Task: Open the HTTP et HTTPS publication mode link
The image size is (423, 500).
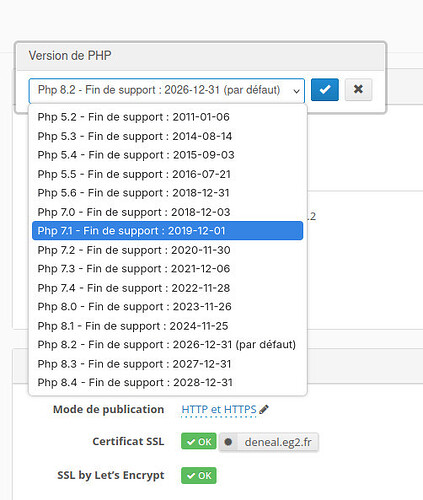Action: pos(219,409)
